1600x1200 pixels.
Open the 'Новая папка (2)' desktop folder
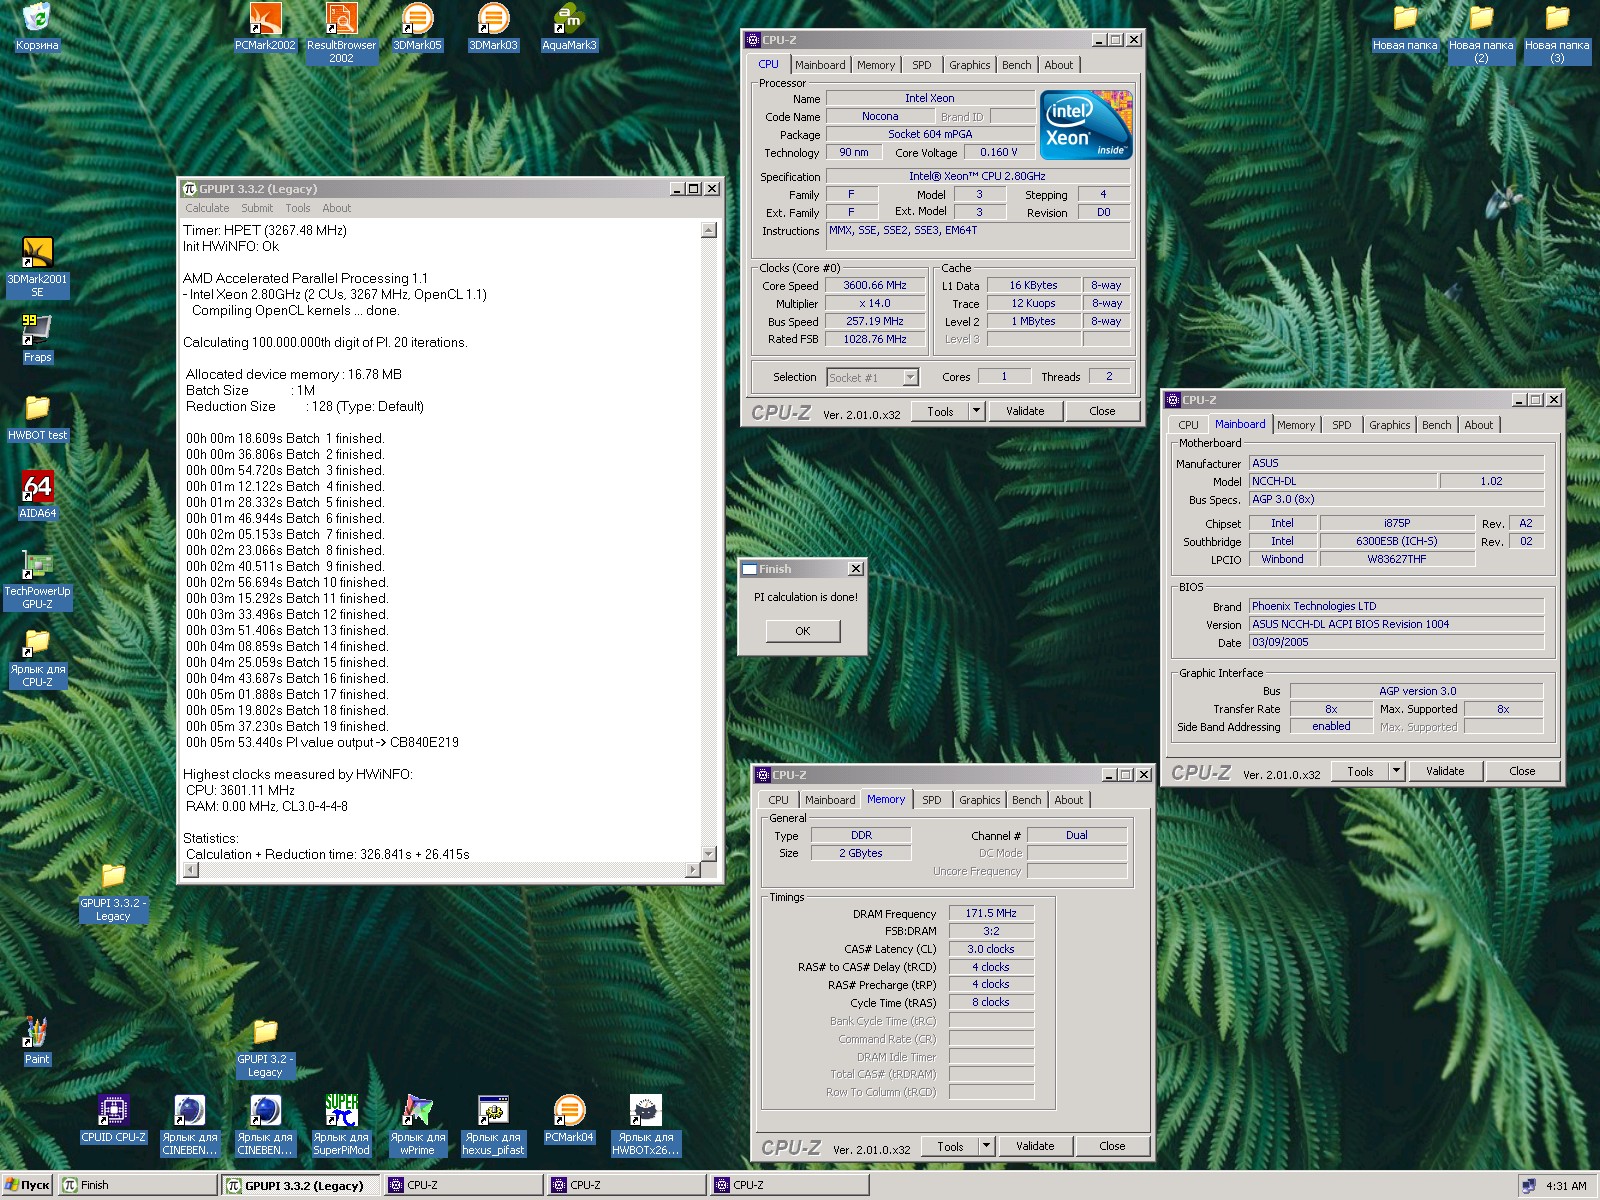1481,34
